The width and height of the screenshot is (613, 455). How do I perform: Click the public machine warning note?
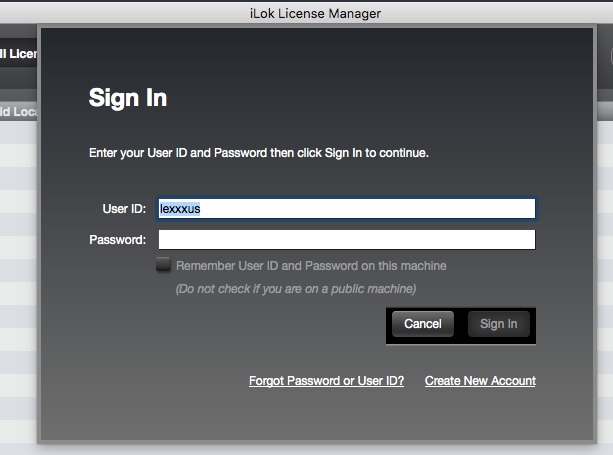click(296, 289)
